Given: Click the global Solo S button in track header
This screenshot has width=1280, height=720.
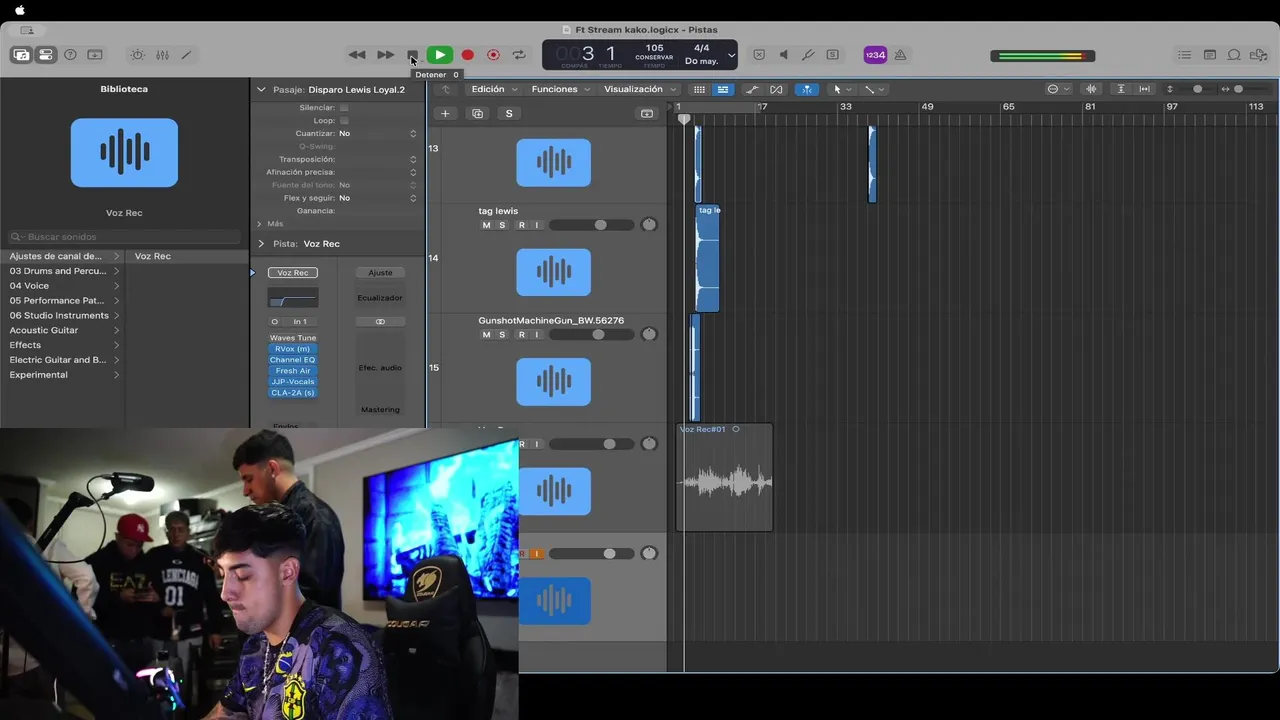Looking at the screenshot, I should click(509, 113).
